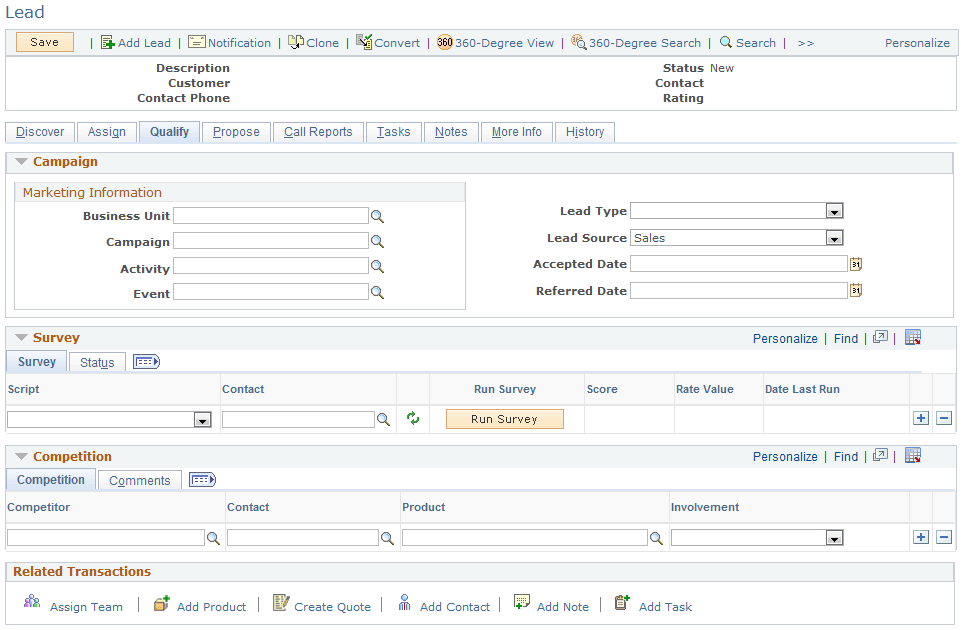Switch to the Notes tab
This screenshot has width=964, height=630.
pos(451,132)
